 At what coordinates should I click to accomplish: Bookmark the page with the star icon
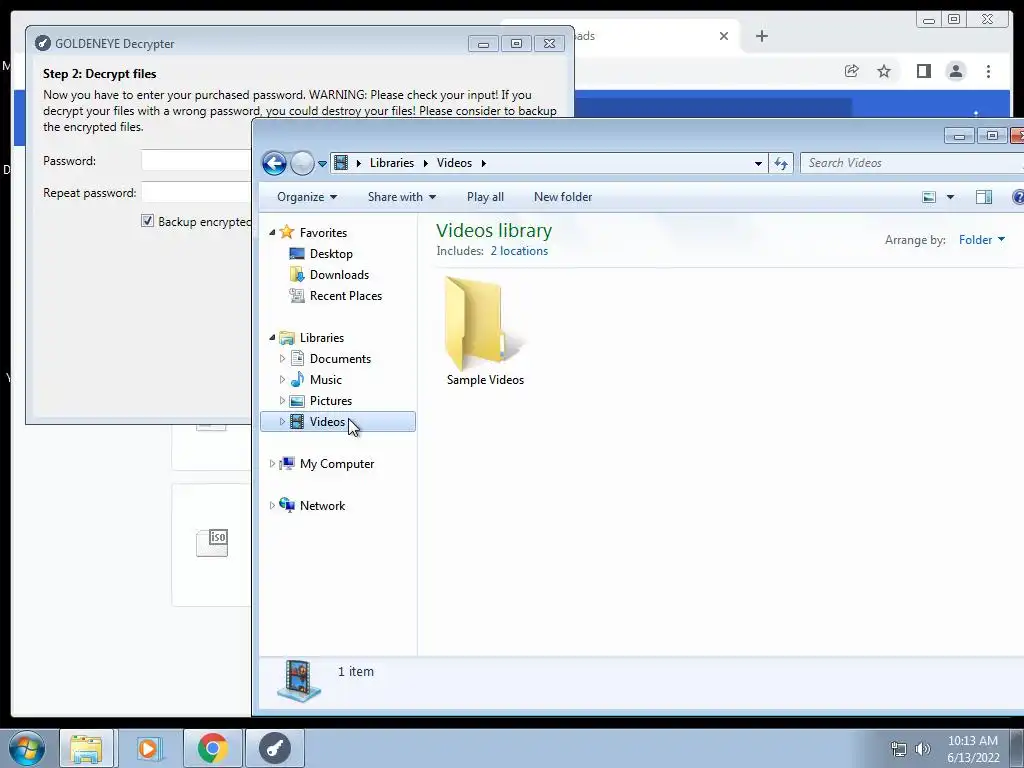[884, 71]
